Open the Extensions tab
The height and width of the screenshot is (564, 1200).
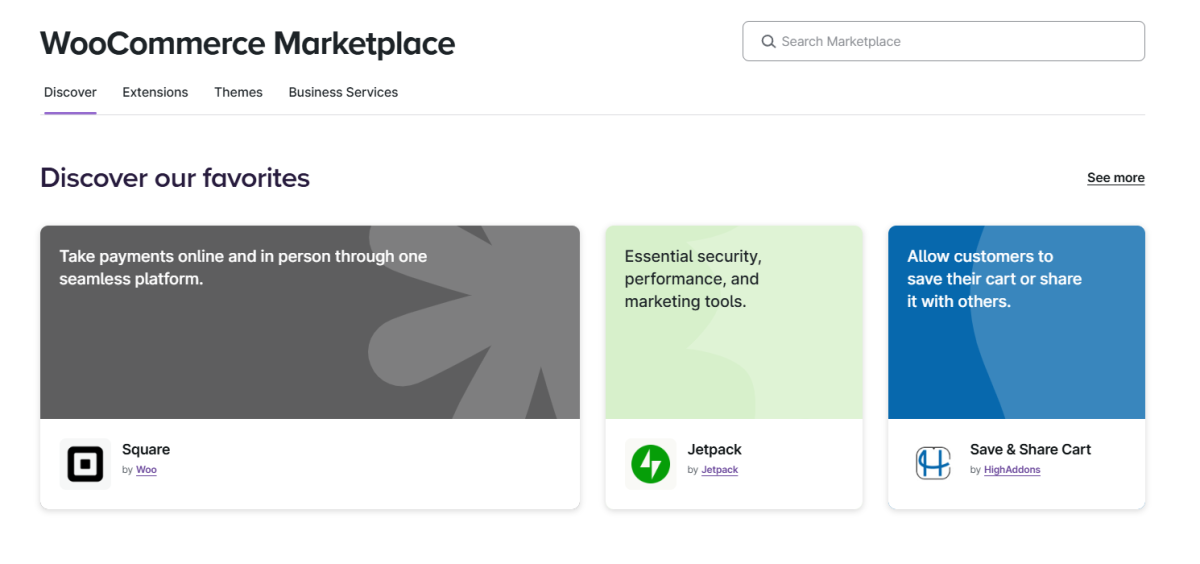155,92
